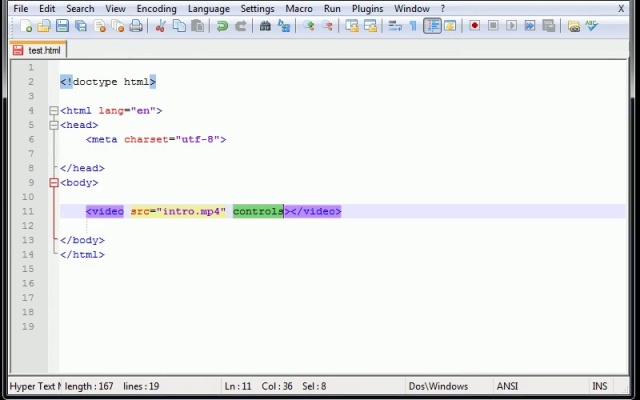The height and width of the screenshot is (400, 640).
Task: Open the Plugins menu
Action: coord(367,9)
